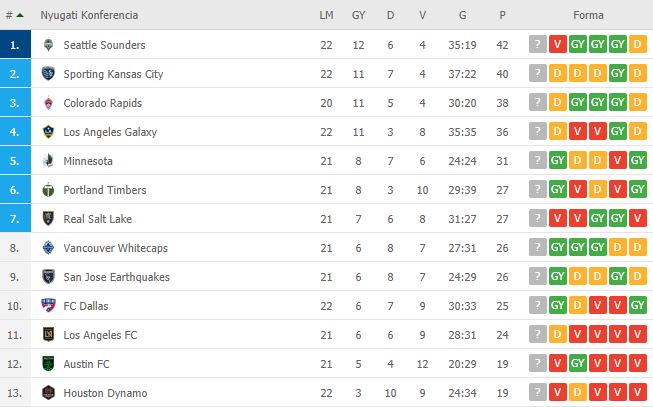Image resolution: width=653 pixels, height=407 pixels.
Task: Click the LM matches played header
Action: pos(326,16)
